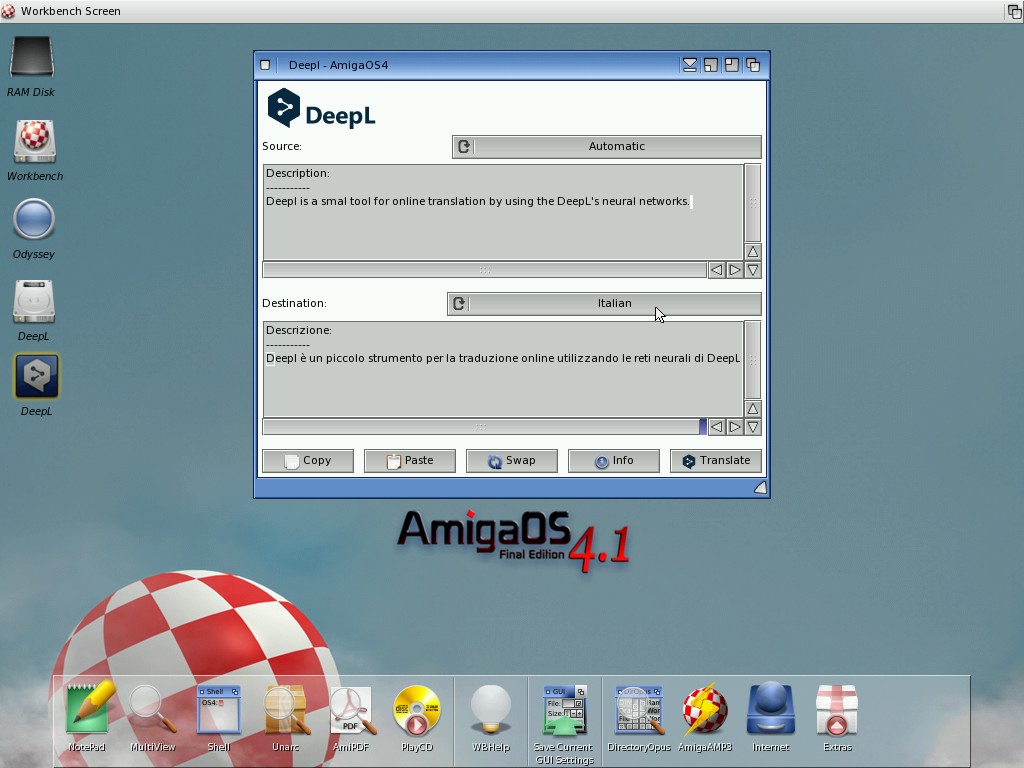Select the highlighted DeepL desktop icon
Viewport: 1024px width, 768px height.
click(x=36, y=376)
